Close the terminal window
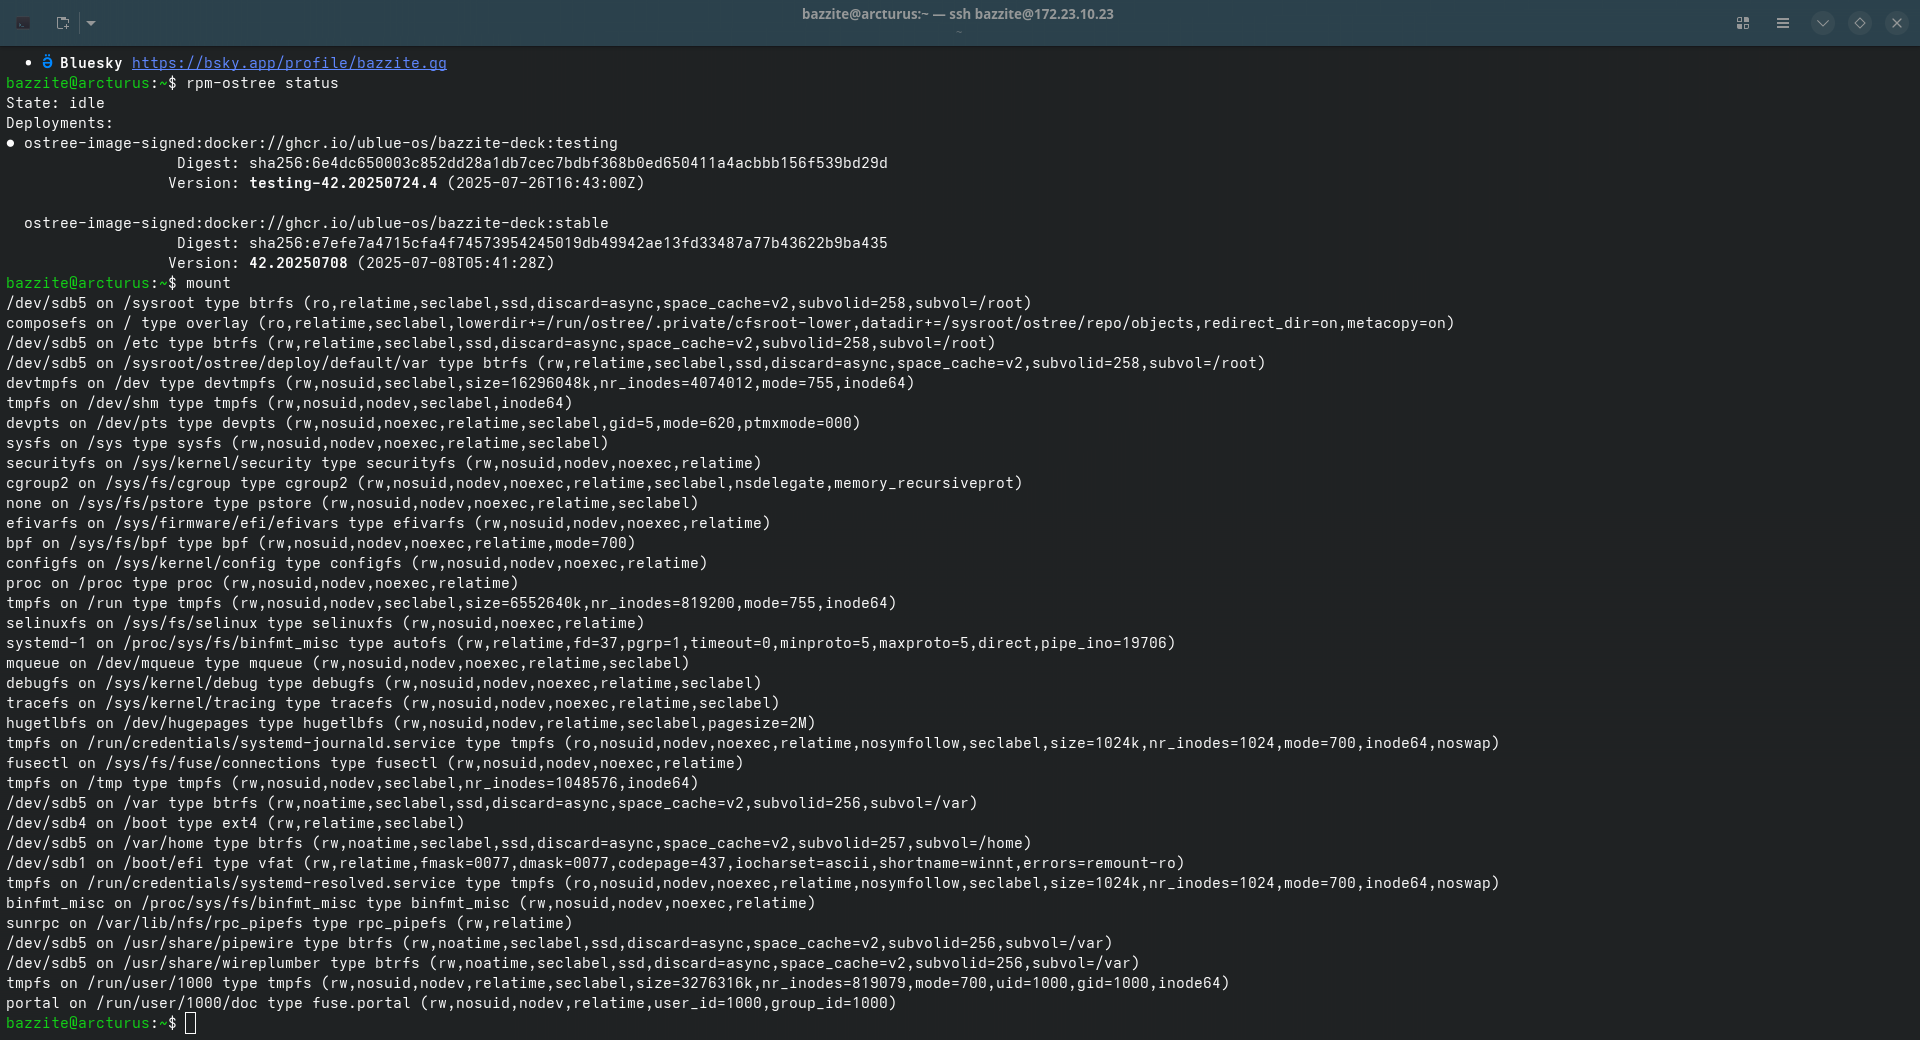The height and width of the screenshot is (1040, 1920). pos(1897,22)
